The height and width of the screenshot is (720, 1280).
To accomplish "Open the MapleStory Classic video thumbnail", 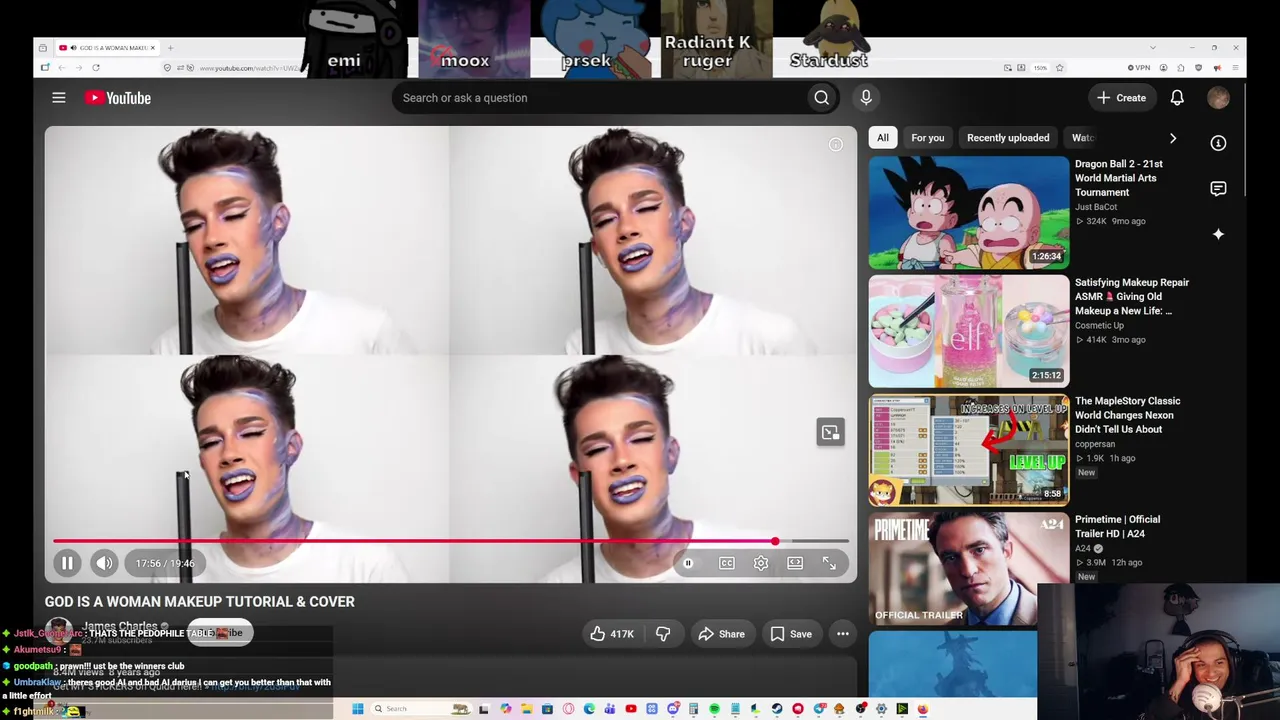I will [x=968, y=450].
